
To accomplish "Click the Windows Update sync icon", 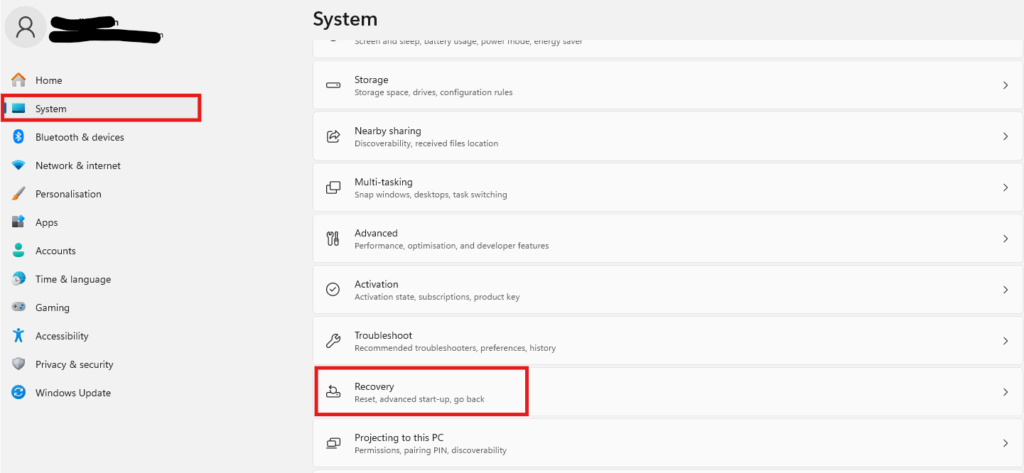I will [18, 393].
